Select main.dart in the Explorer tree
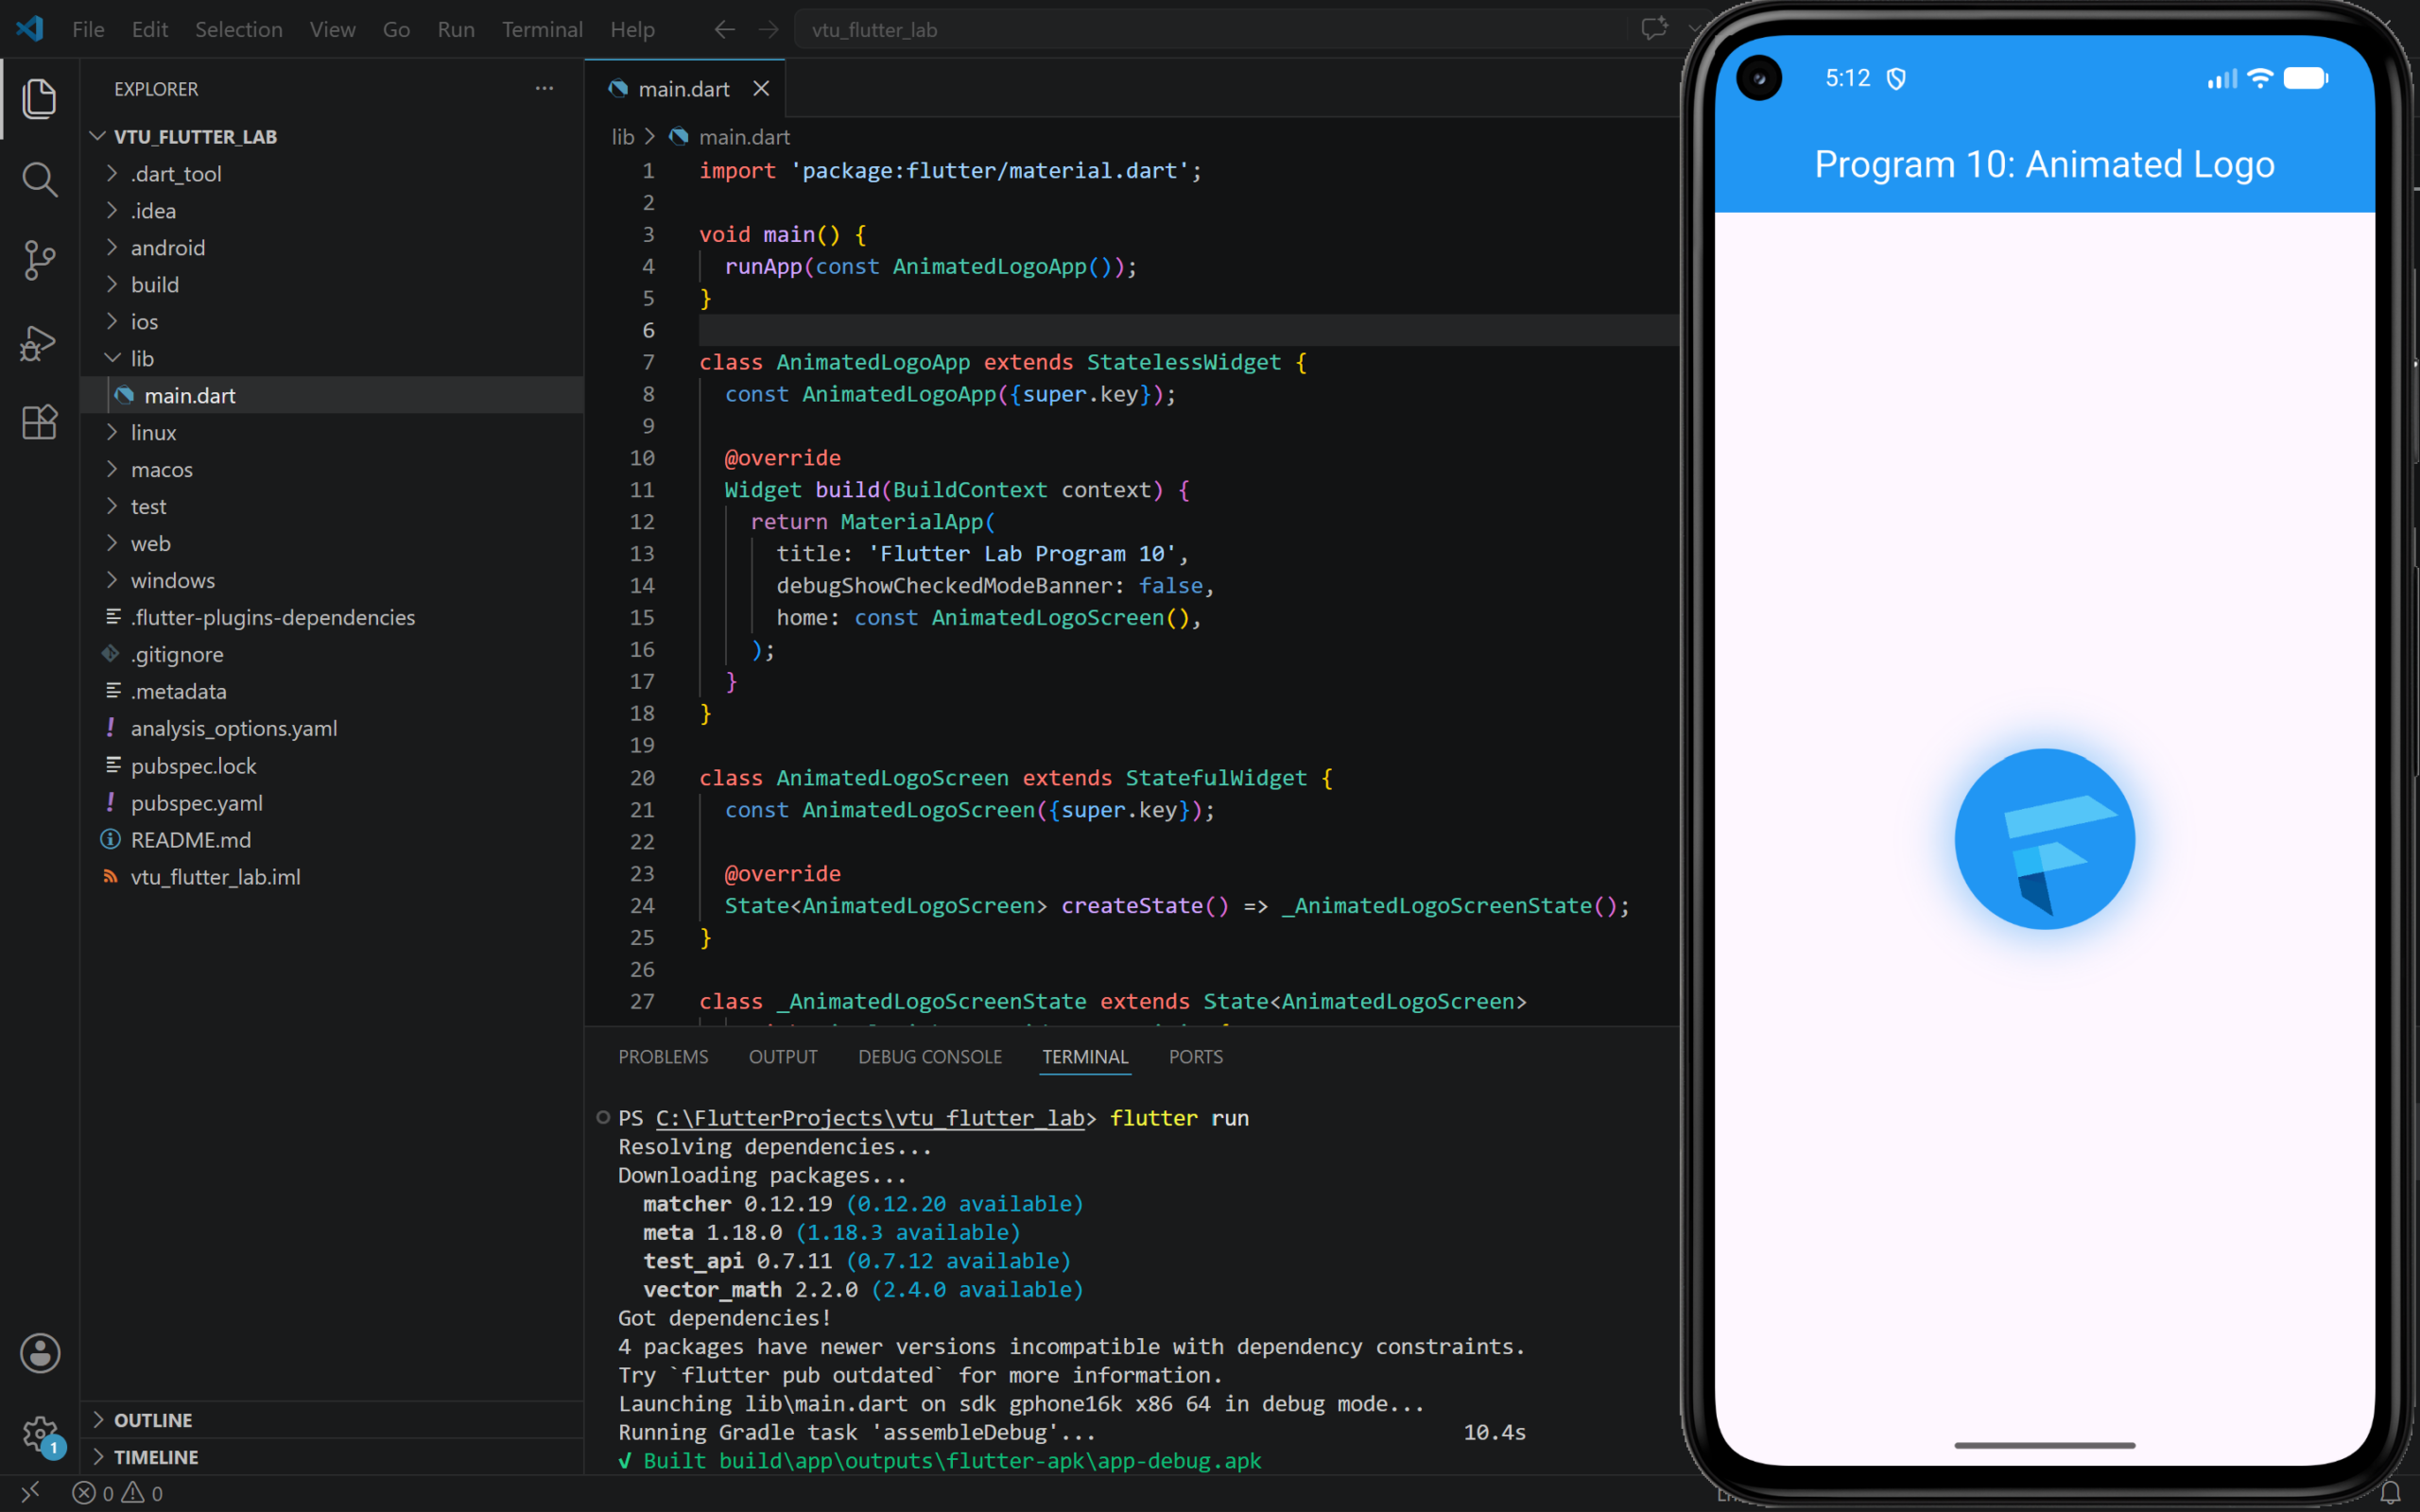 pyautogui.click(x=332, y=396)
